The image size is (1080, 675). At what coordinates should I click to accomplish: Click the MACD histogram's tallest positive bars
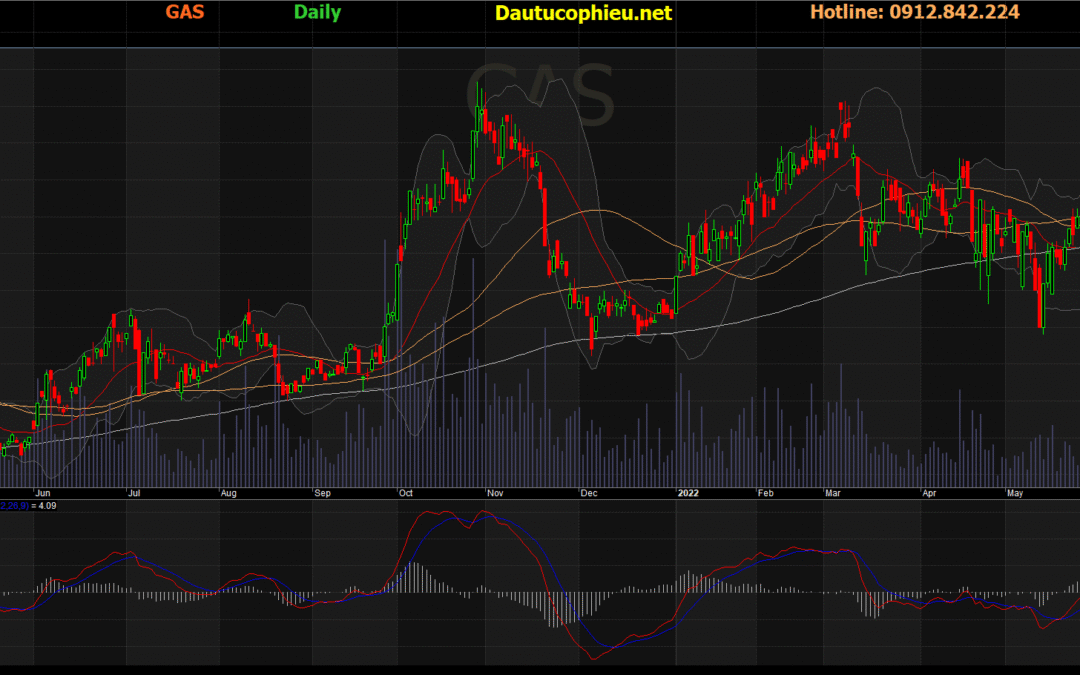point(413,568)
